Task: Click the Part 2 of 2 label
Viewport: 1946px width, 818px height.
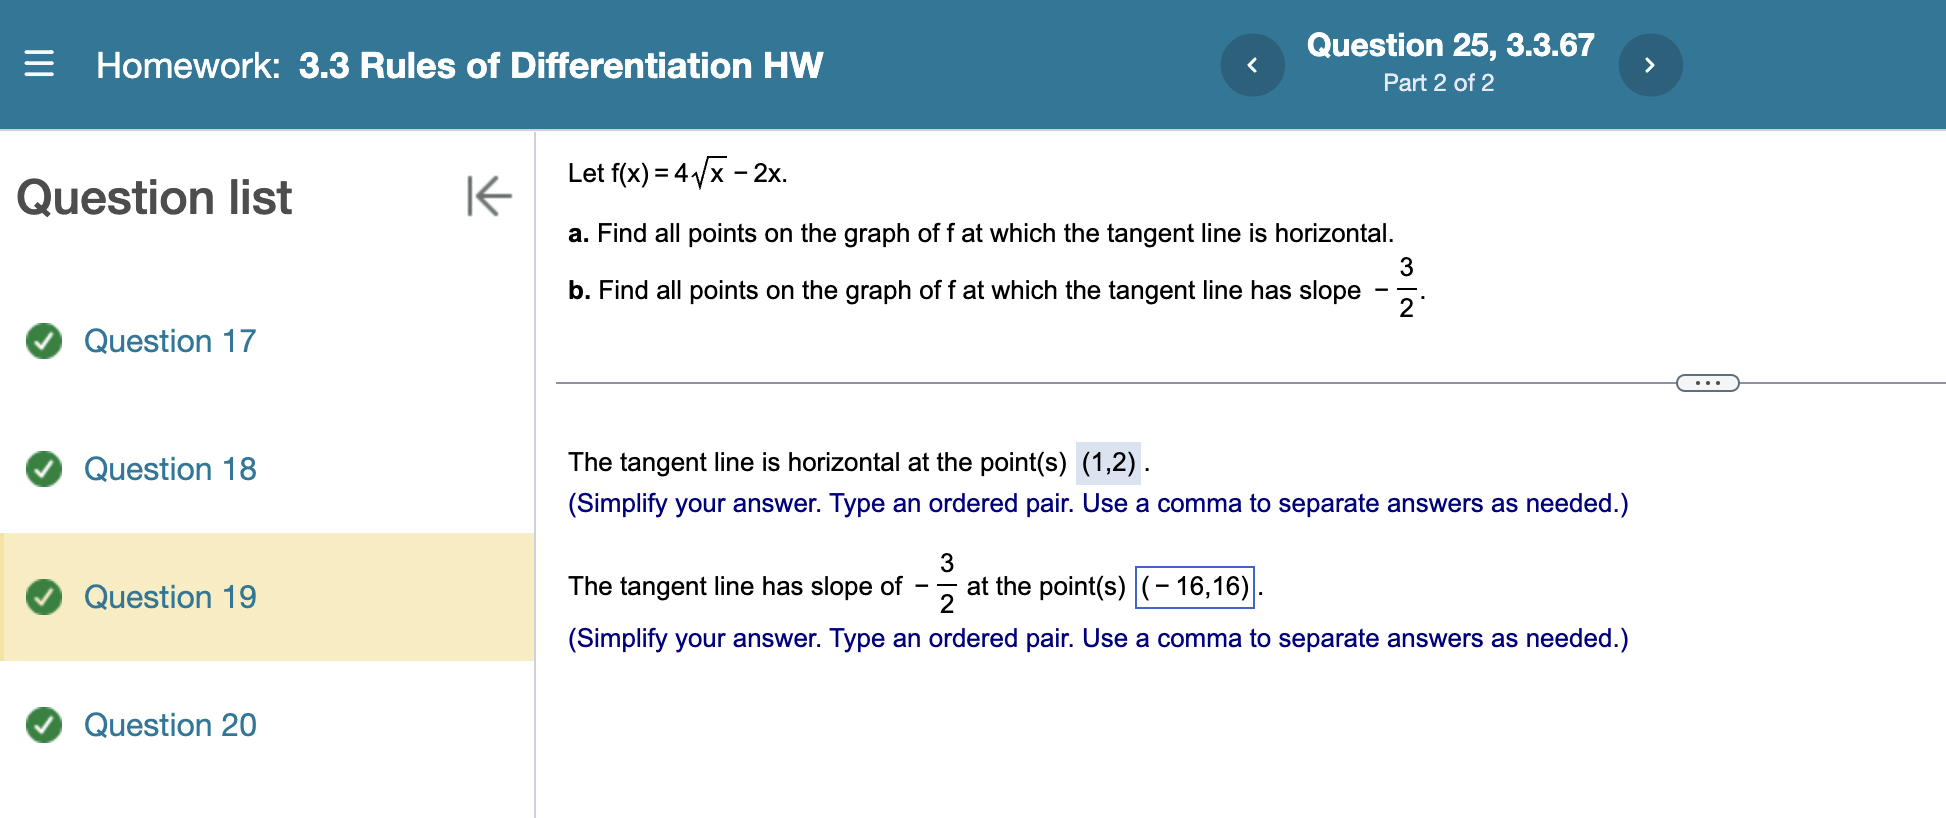Action: pos(1438,84)
